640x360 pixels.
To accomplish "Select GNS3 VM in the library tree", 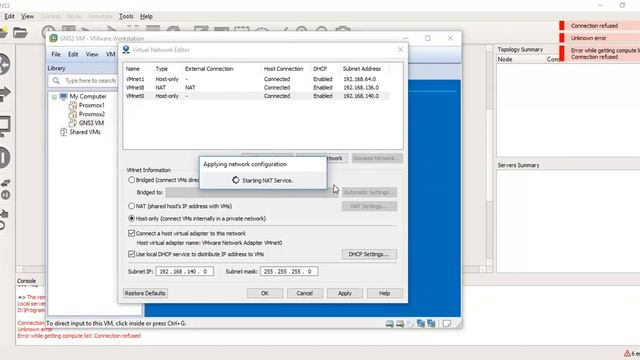I will coord(91,123).
